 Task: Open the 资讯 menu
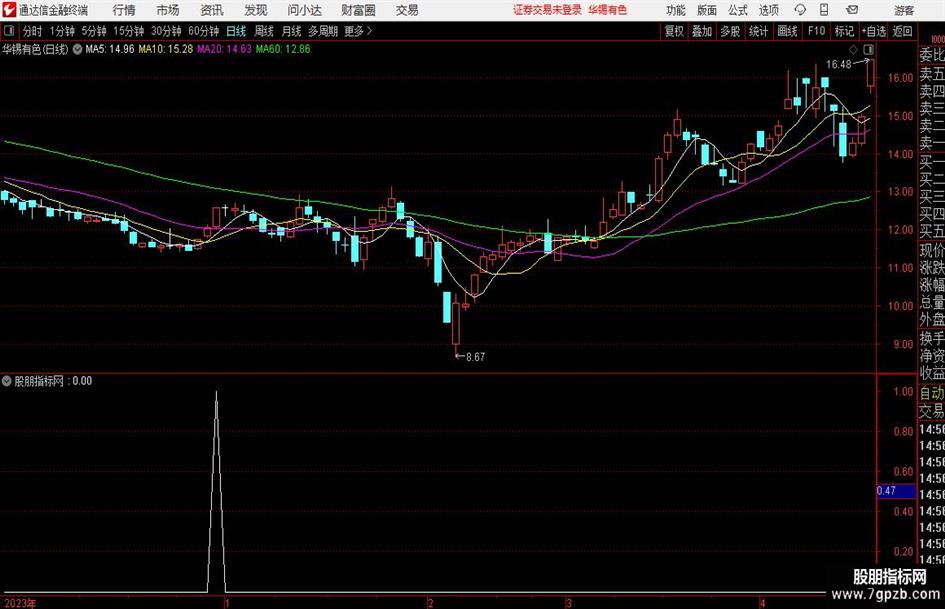click(x=212, y=10)
